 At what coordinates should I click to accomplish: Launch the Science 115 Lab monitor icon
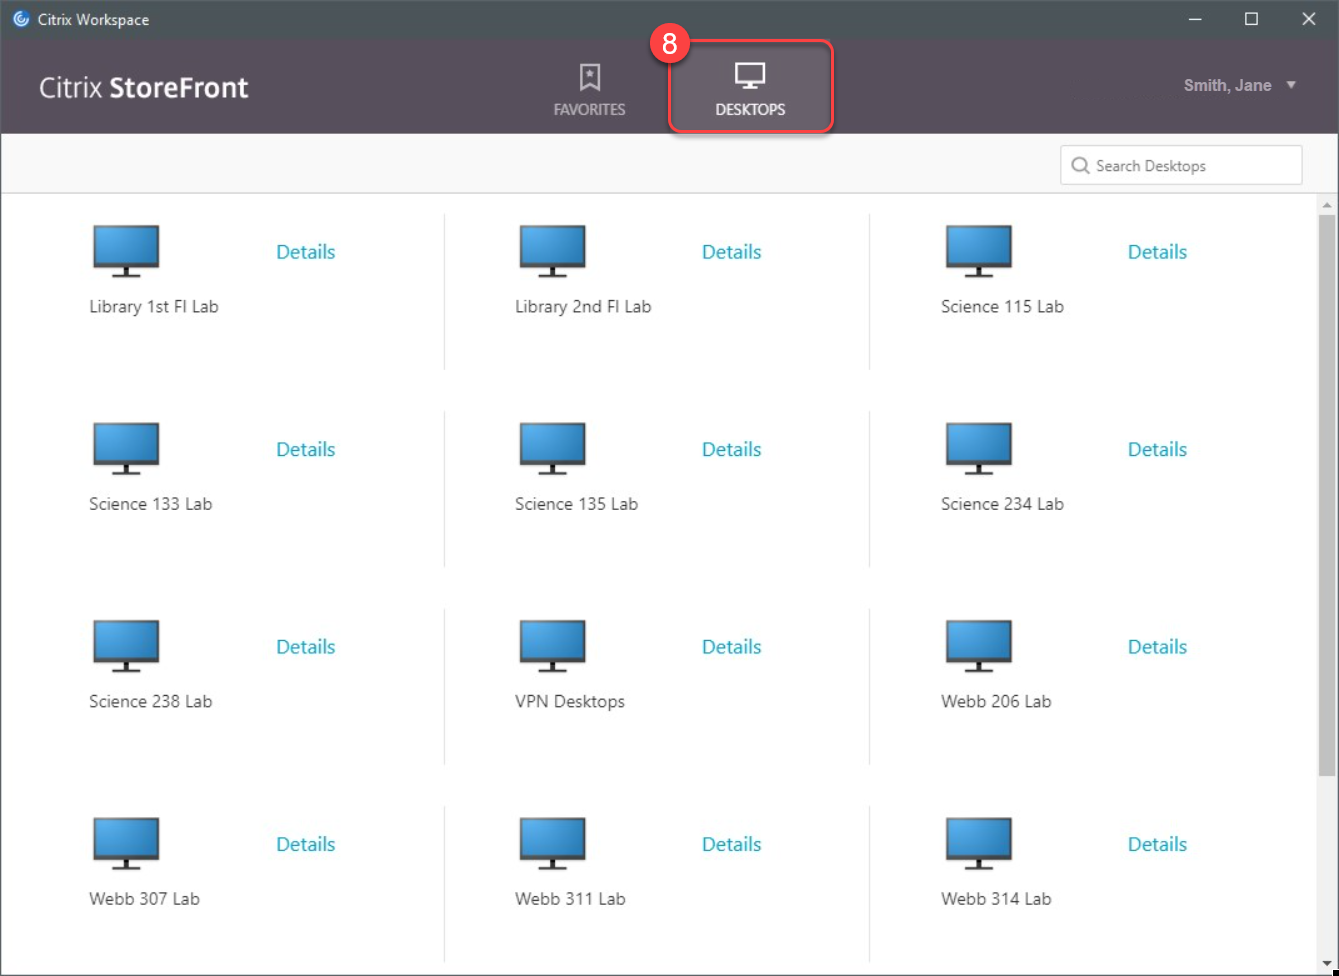(978, 251)
